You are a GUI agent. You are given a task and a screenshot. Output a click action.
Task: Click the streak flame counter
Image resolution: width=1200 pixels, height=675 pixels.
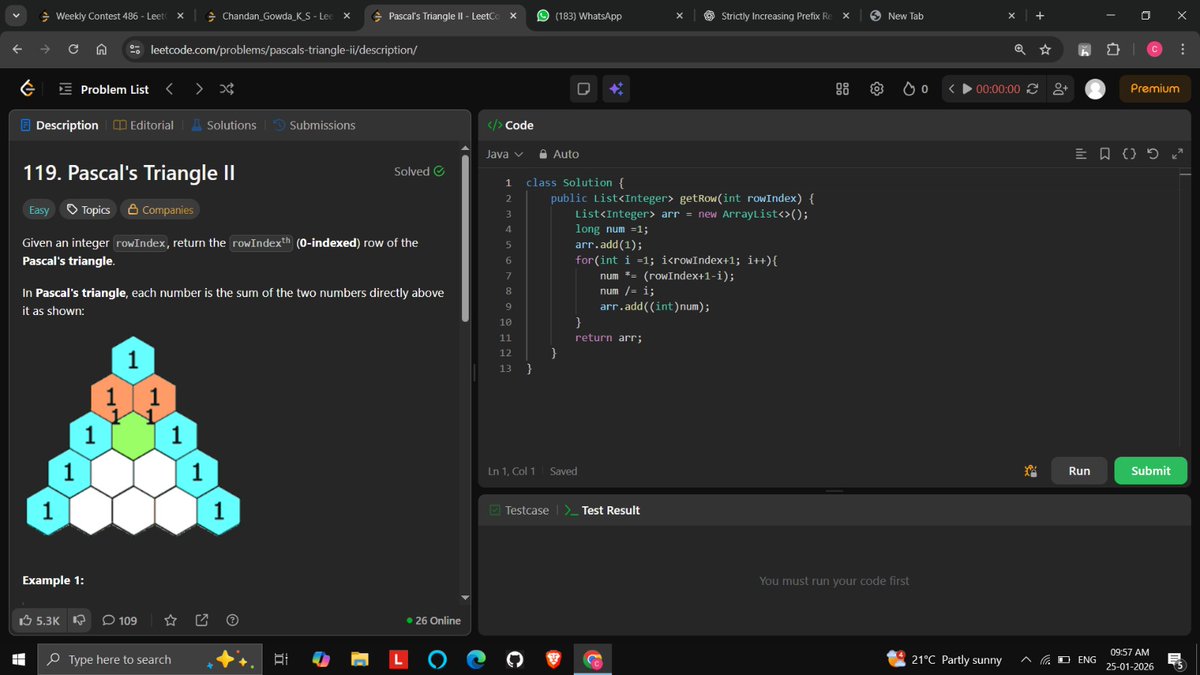915,89
